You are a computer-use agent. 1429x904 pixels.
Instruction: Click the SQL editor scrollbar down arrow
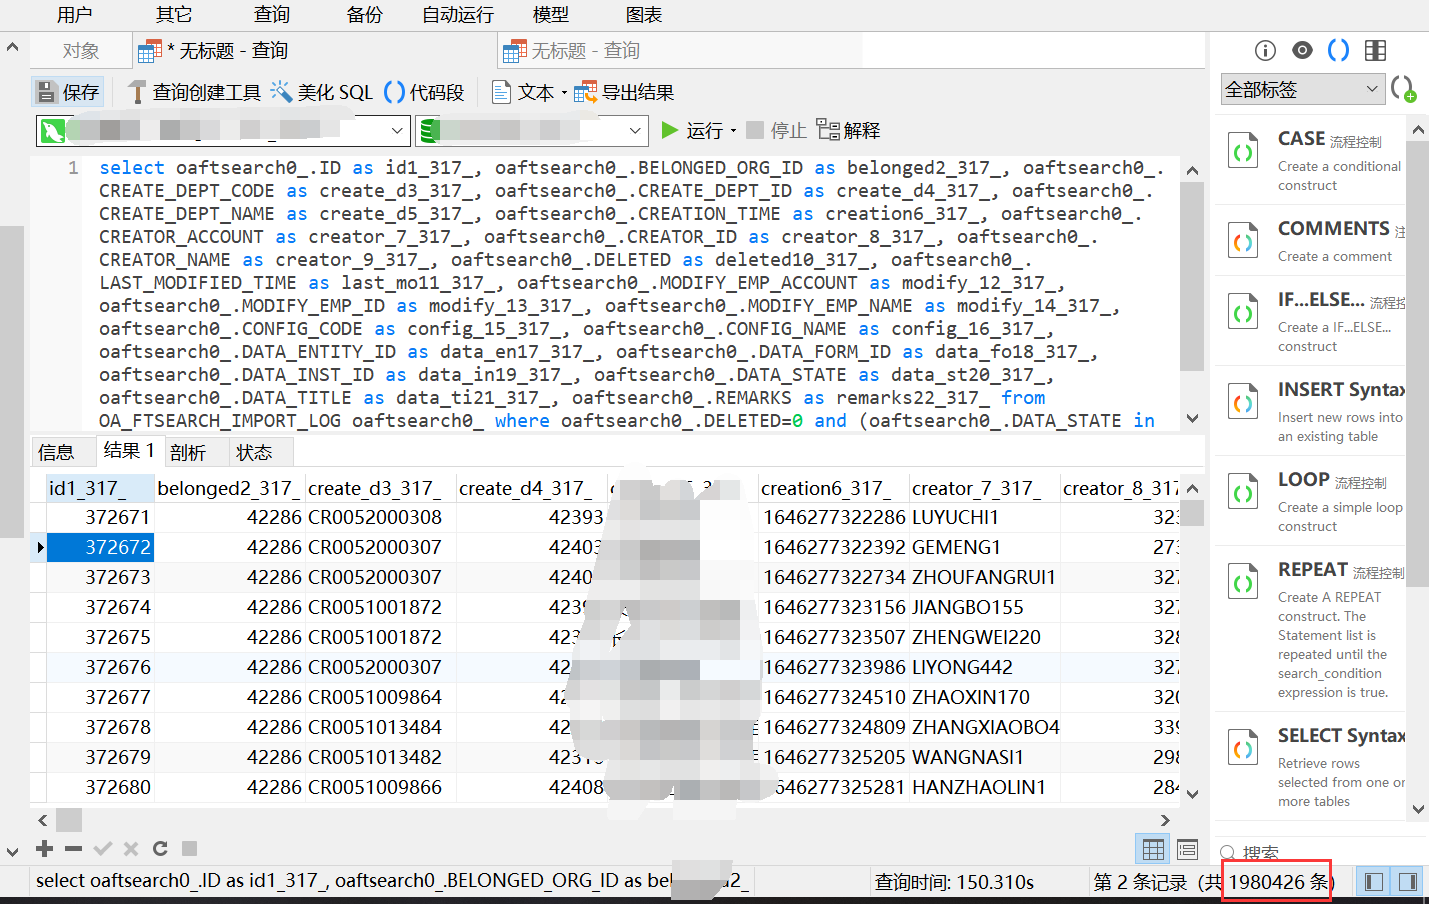pyautogui.click(x=1192, y=418)
